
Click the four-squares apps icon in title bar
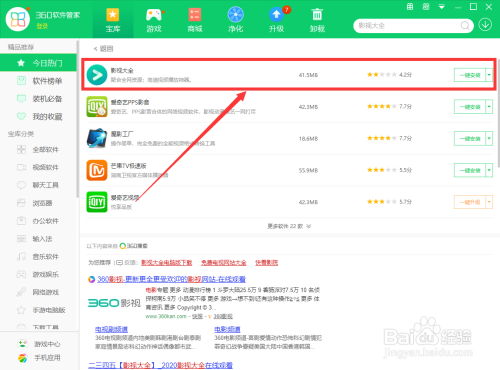pyautogui.click(x=426, y=7)
